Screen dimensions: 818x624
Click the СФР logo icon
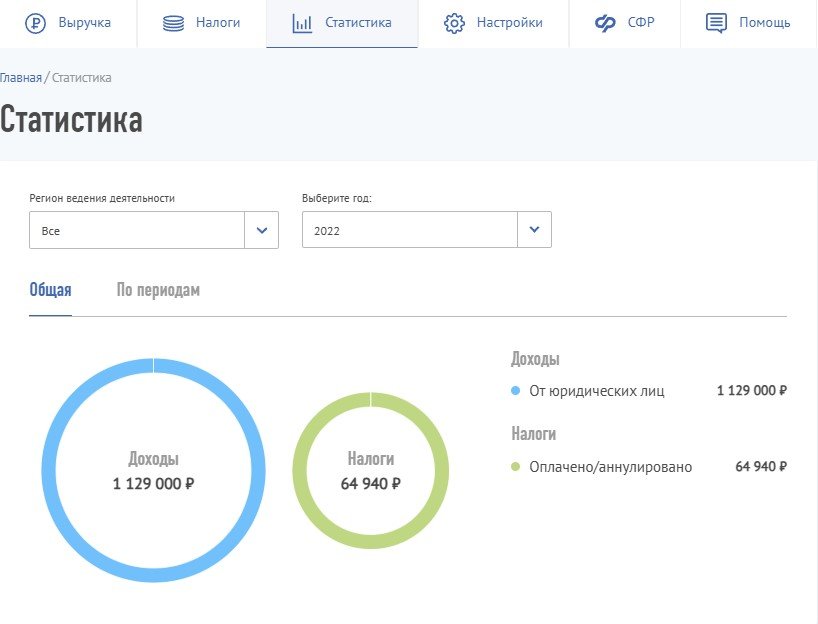point(606,23)
